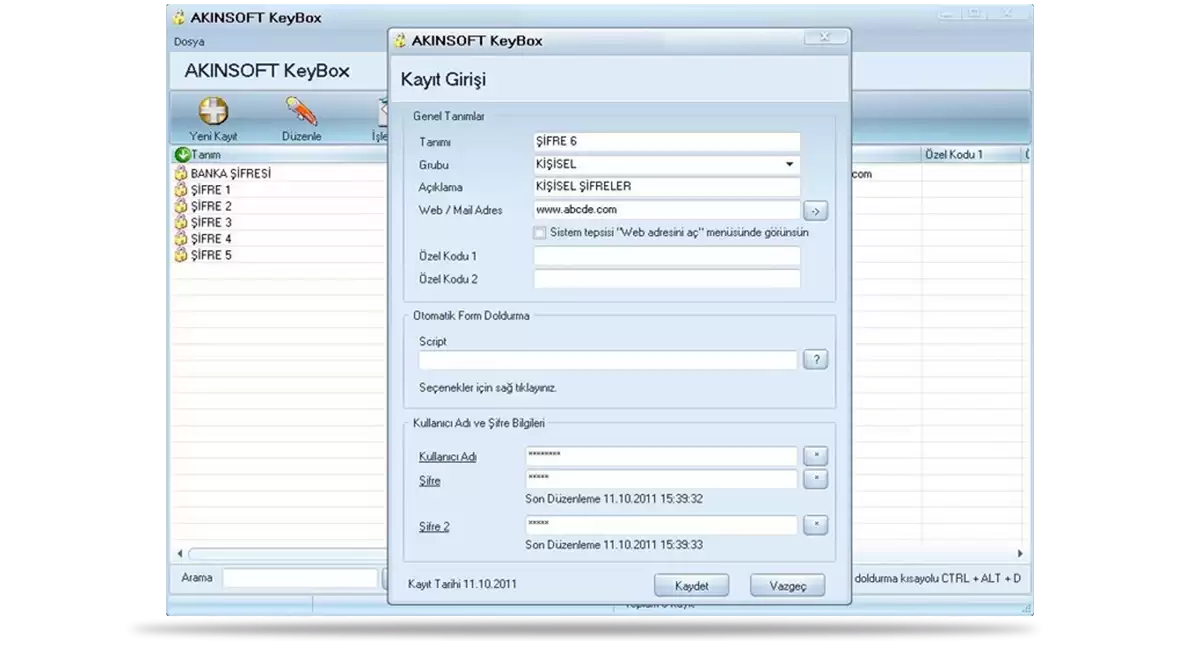The width and height of the screenshot is (1200, 653).
Task: Click the Arama search box
Action: click(x=300, y=578)
